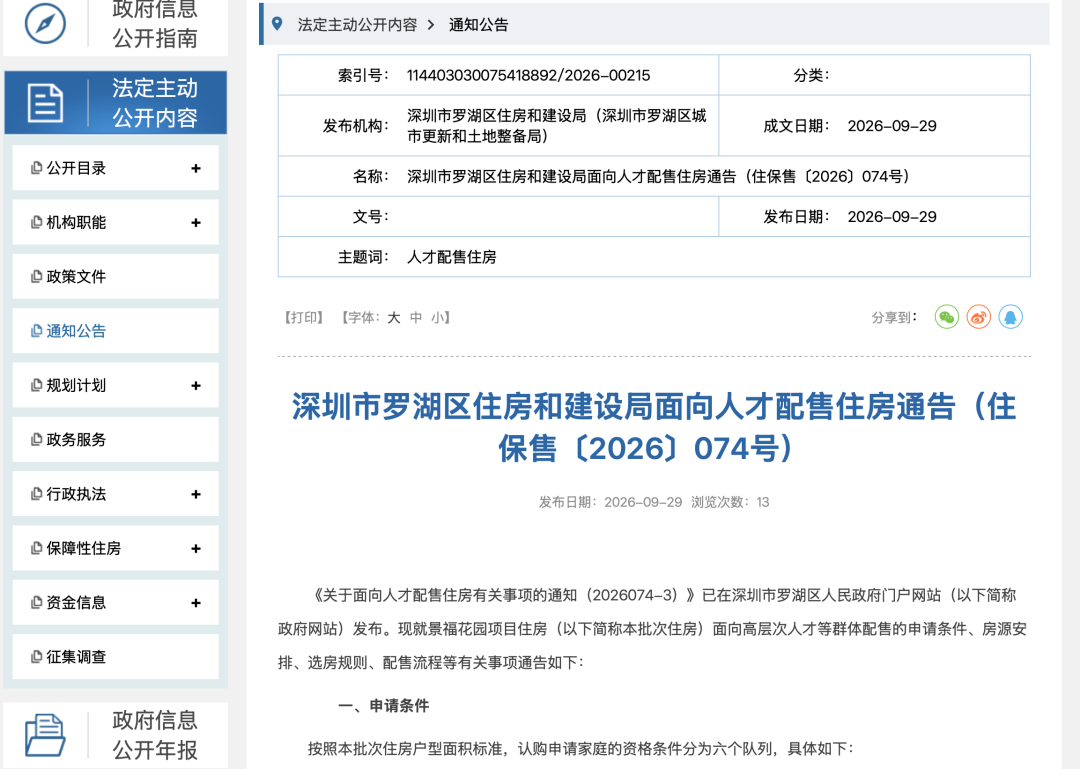Screen dimensions: 1080x769
Task: Open the 征集调查 sidebar item
Action: tap(116, 657)
